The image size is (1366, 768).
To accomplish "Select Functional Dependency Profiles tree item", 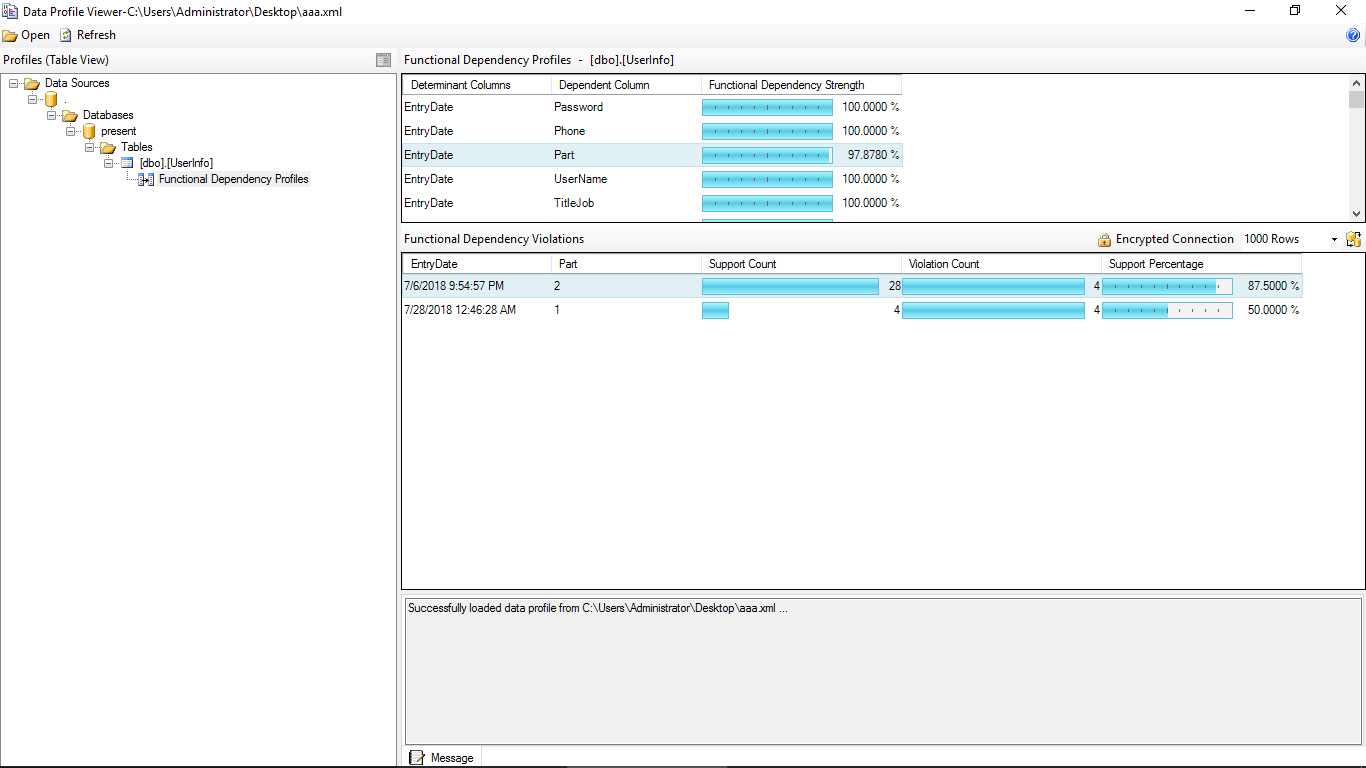I will [x=233, y=179].
